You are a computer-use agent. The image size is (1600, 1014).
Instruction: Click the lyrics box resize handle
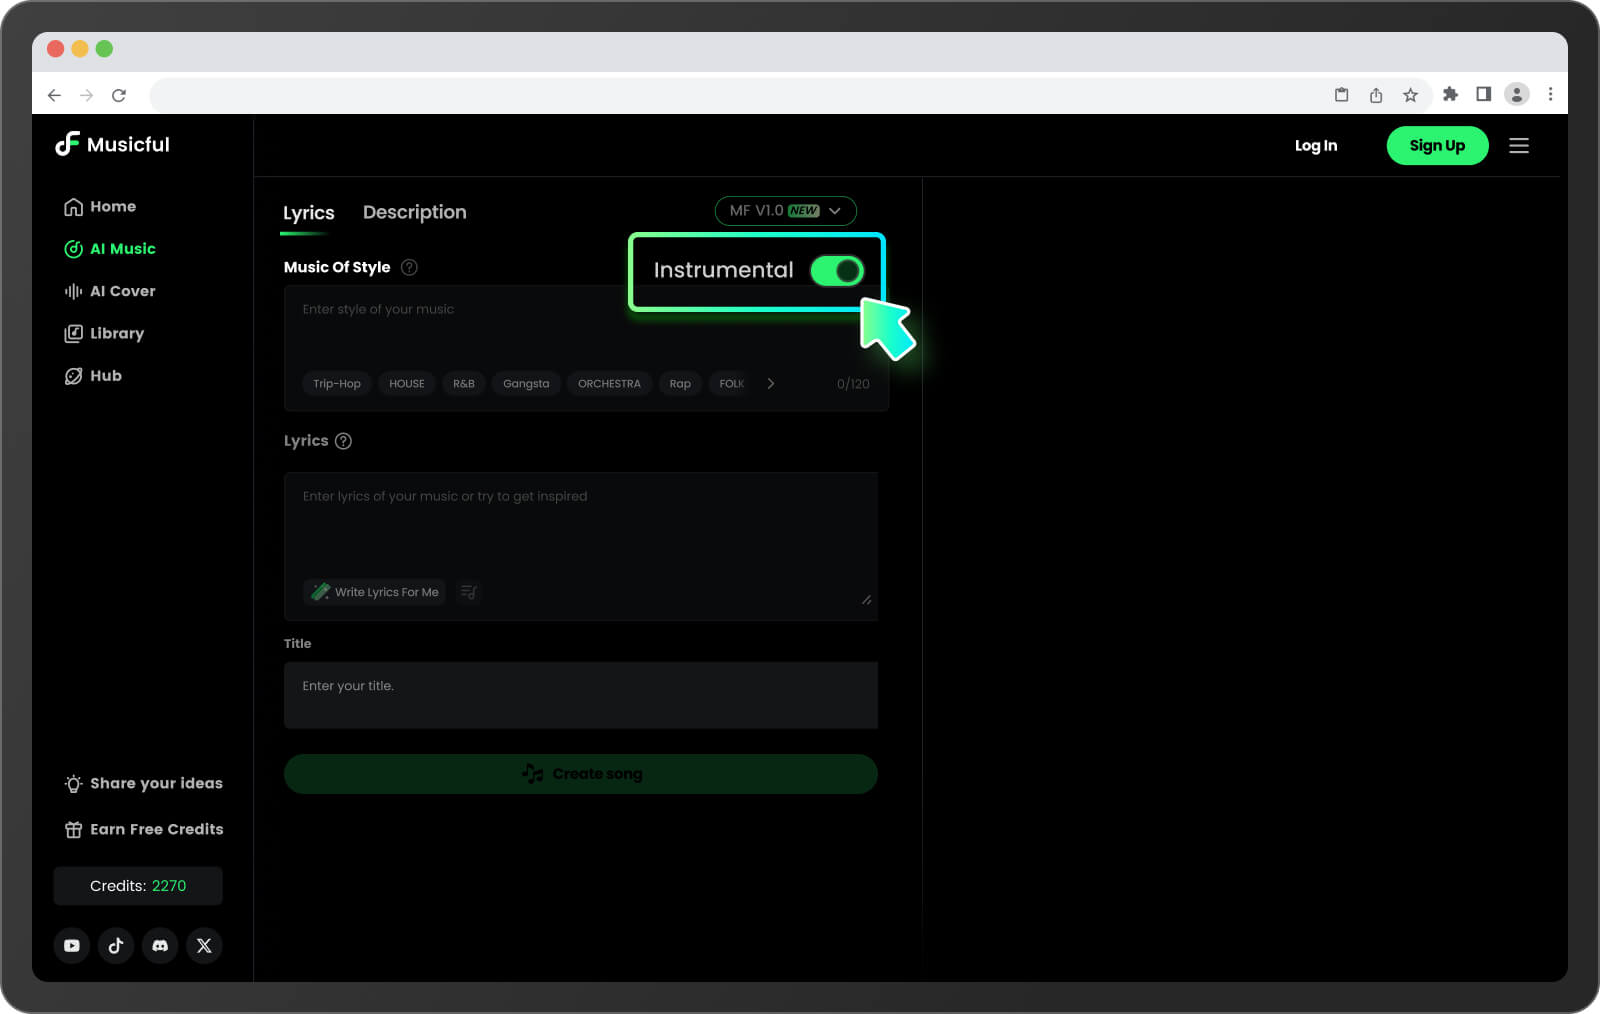click(x=866, y=600)
